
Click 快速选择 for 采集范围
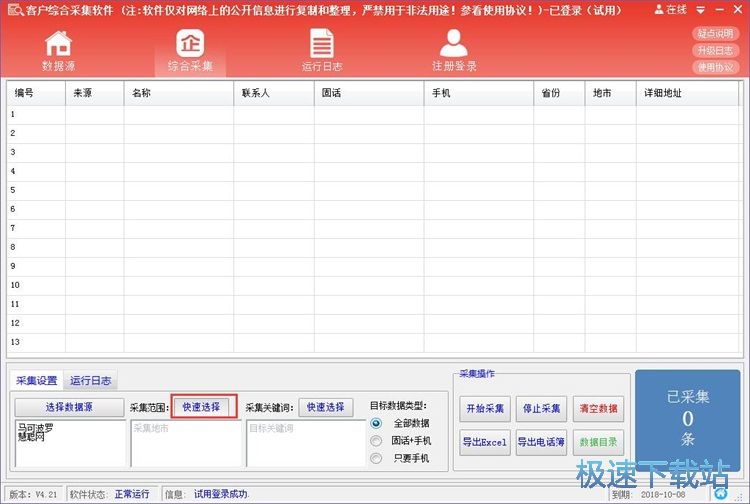[x=204, y=407]
